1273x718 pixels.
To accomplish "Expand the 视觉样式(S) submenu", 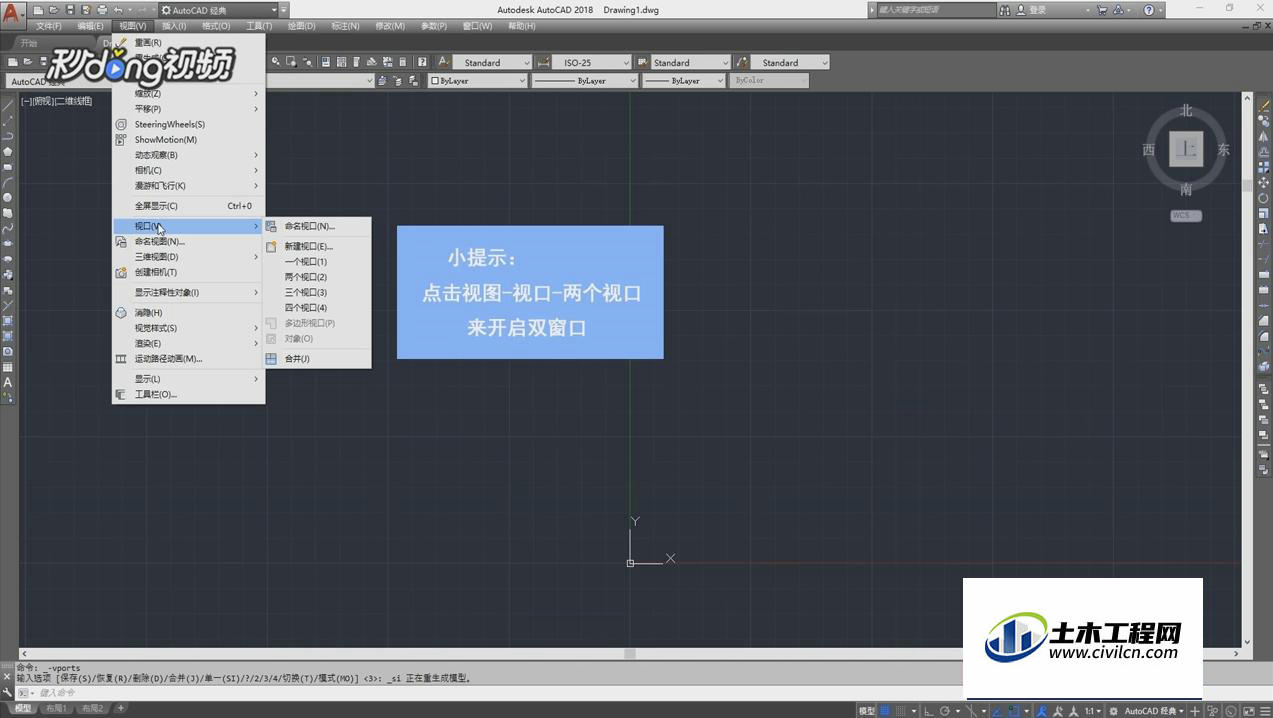I will [x=188, y=328].
